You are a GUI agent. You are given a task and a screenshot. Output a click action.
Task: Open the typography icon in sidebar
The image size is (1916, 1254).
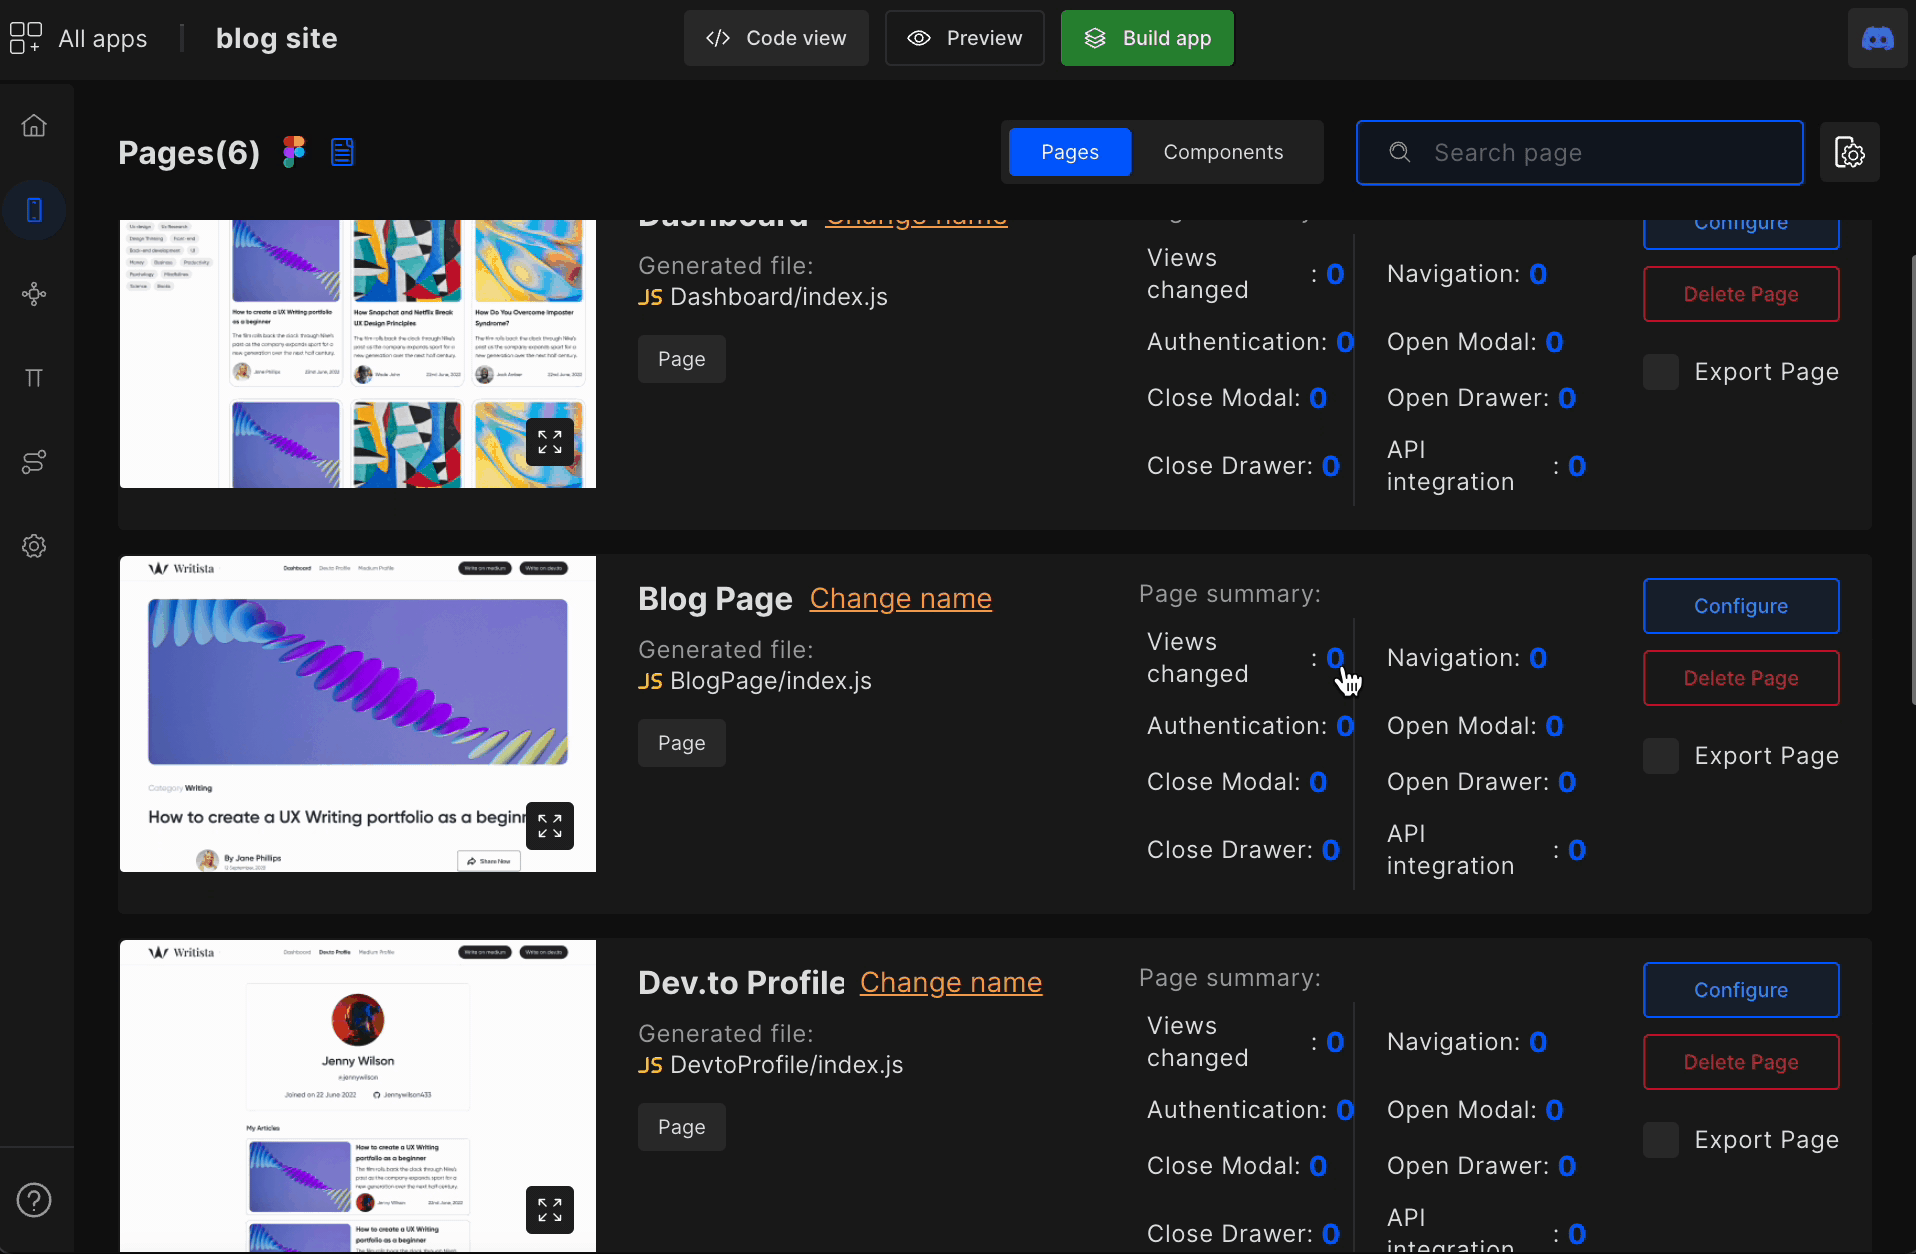[34, 378]
